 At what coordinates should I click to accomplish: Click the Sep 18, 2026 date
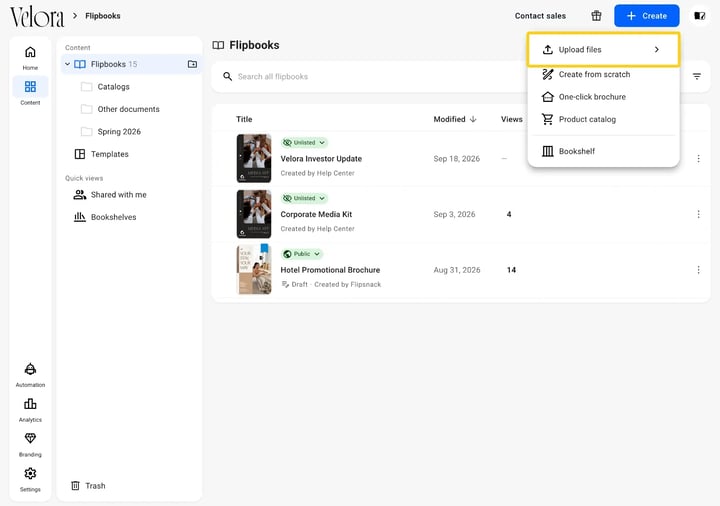pos(456,158)
